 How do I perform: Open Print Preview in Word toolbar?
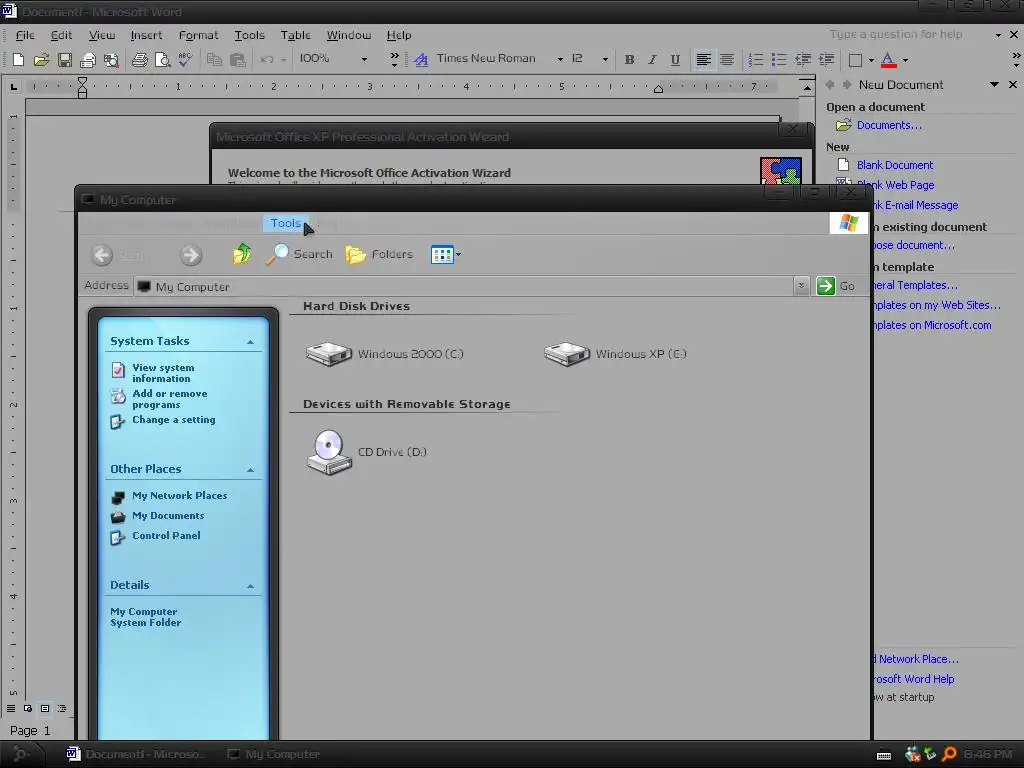tap(162, 60)
